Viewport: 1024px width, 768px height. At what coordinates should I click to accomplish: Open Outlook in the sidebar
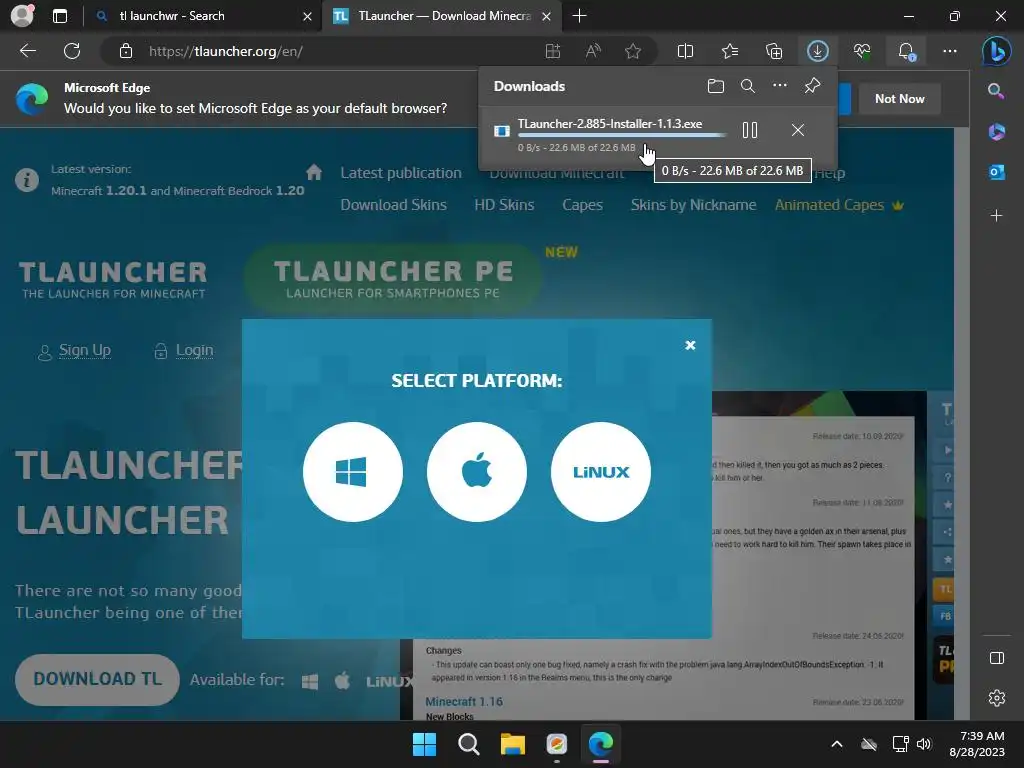pos(996,172)
